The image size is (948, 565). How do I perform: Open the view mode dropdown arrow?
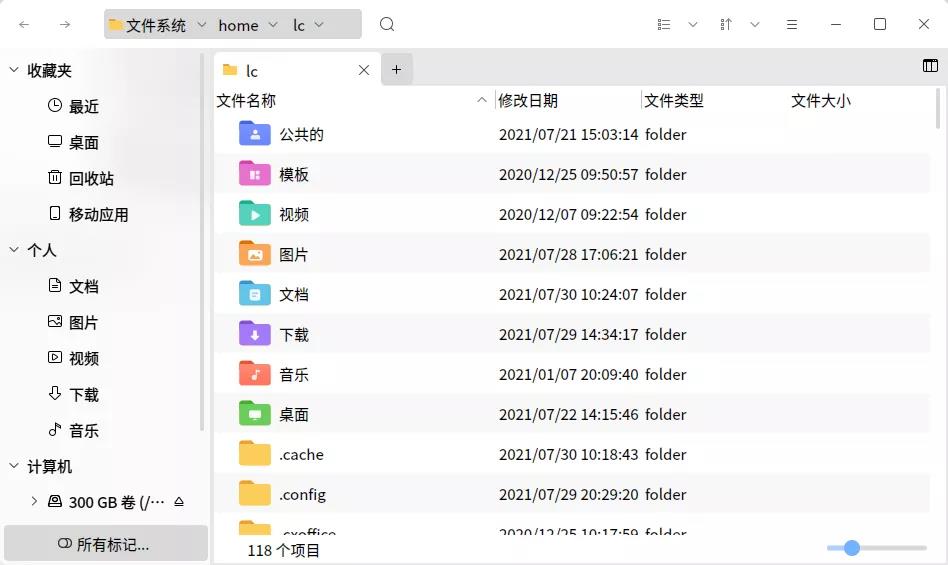pyautogui.click(x=693, y=25)
